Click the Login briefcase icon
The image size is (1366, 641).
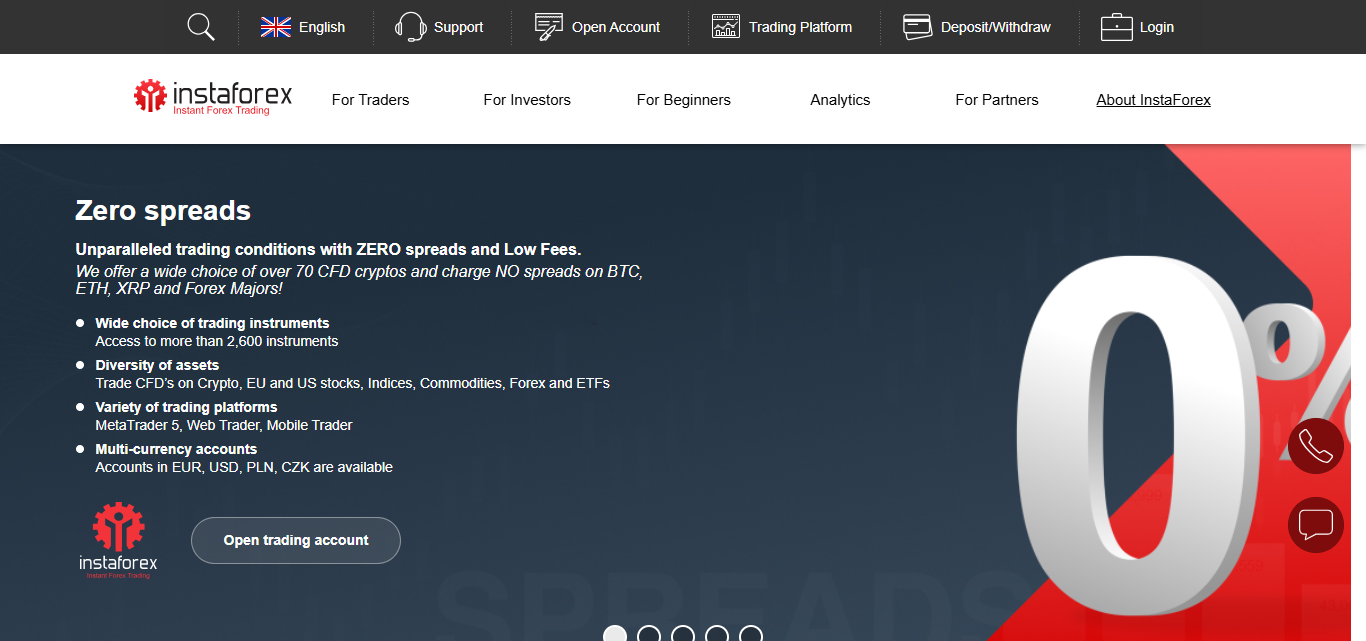pyautogui.click(x=1116, y=27)
